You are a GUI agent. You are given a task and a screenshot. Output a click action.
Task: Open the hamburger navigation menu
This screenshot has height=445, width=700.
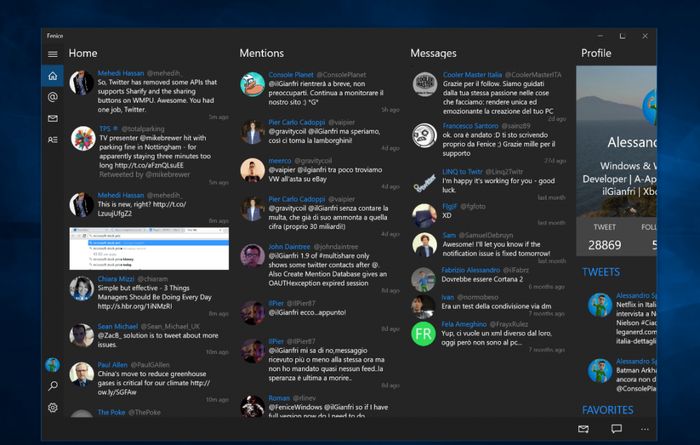(x=52, y=52)
